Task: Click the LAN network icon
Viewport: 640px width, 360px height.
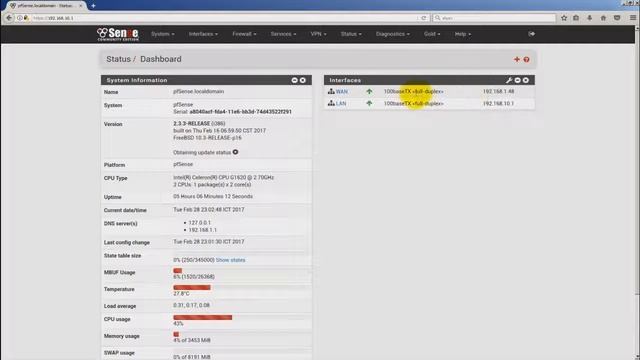Action: (331, 103)
